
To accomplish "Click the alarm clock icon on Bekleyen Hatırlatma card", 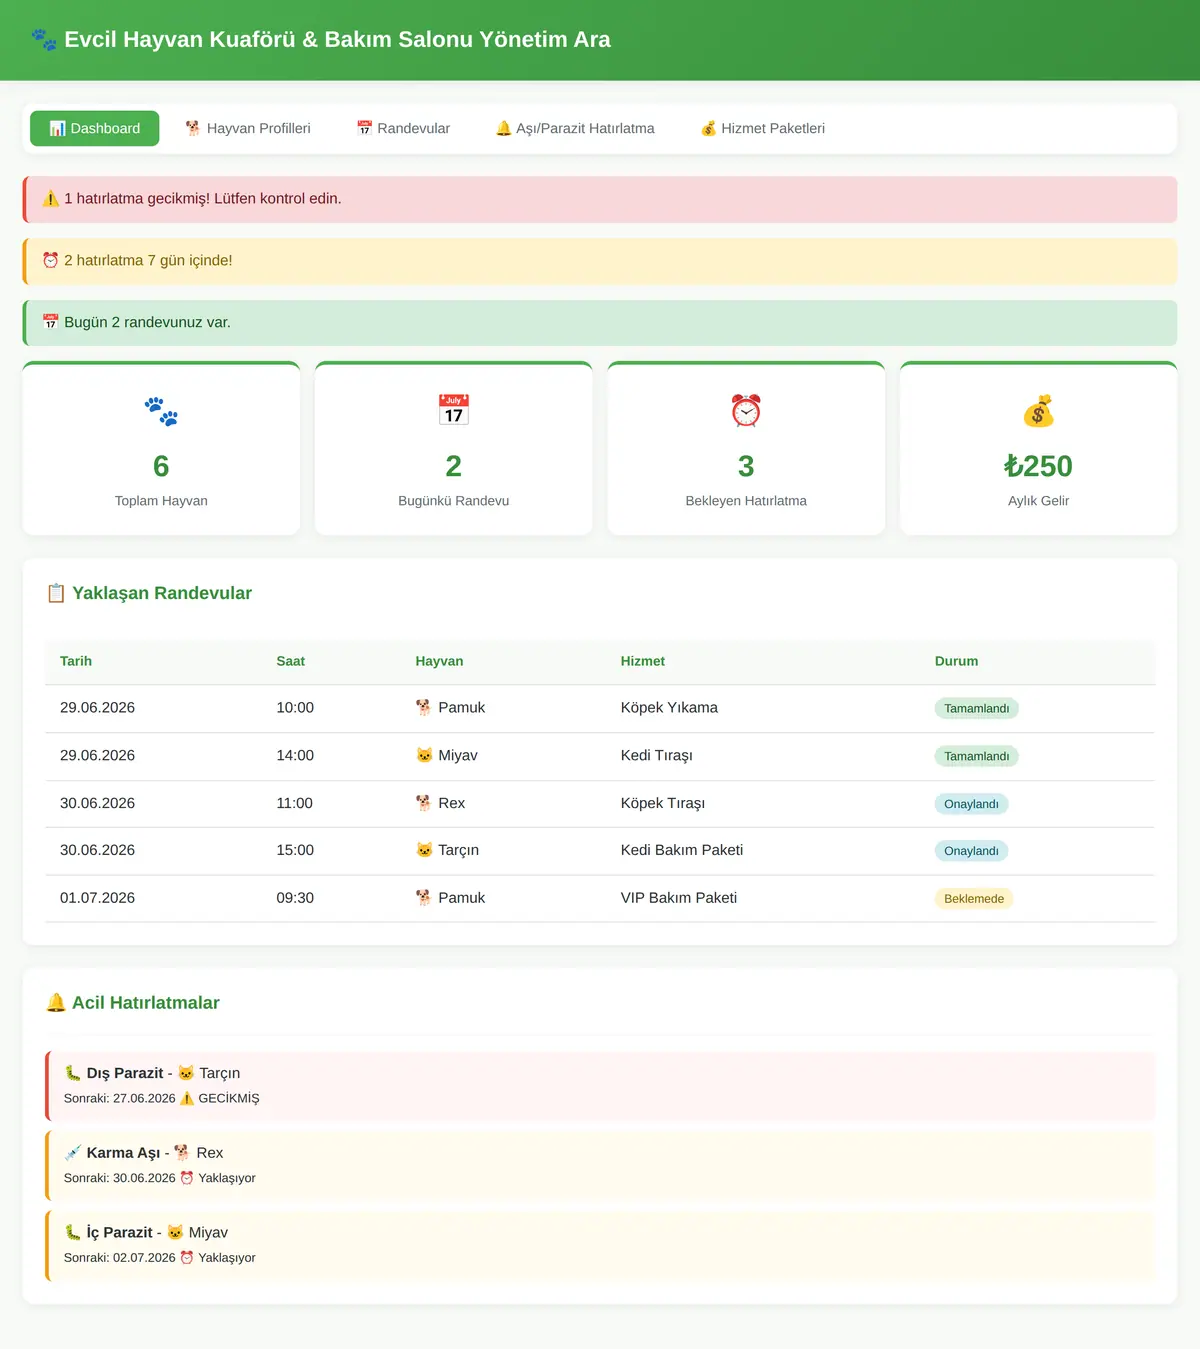I will [x=746, y=411].
